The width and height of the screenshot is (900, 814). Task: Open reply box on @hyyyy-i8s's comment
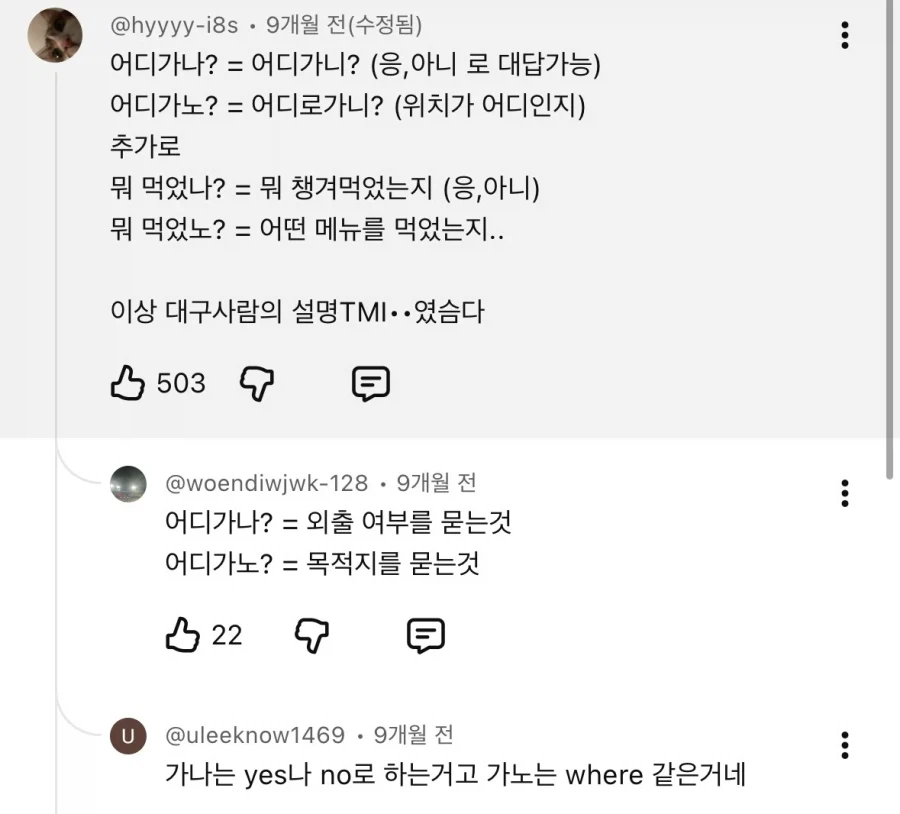point(370,383)
